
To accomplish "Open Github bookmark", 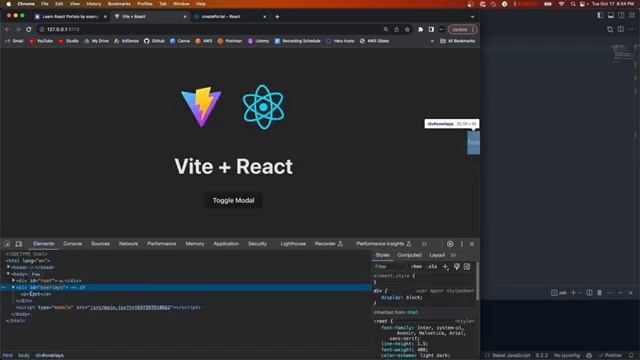I will 154,41.
